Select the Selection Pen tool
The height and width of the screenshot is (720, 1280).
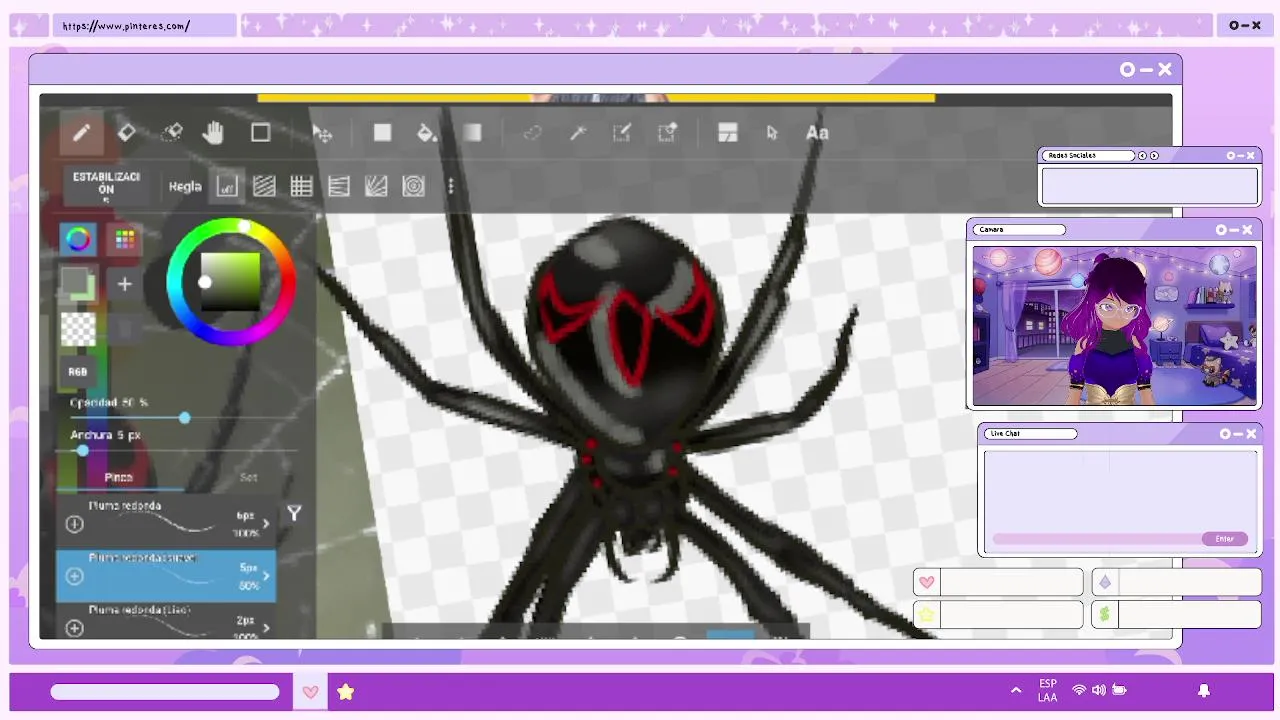[622, 133]
